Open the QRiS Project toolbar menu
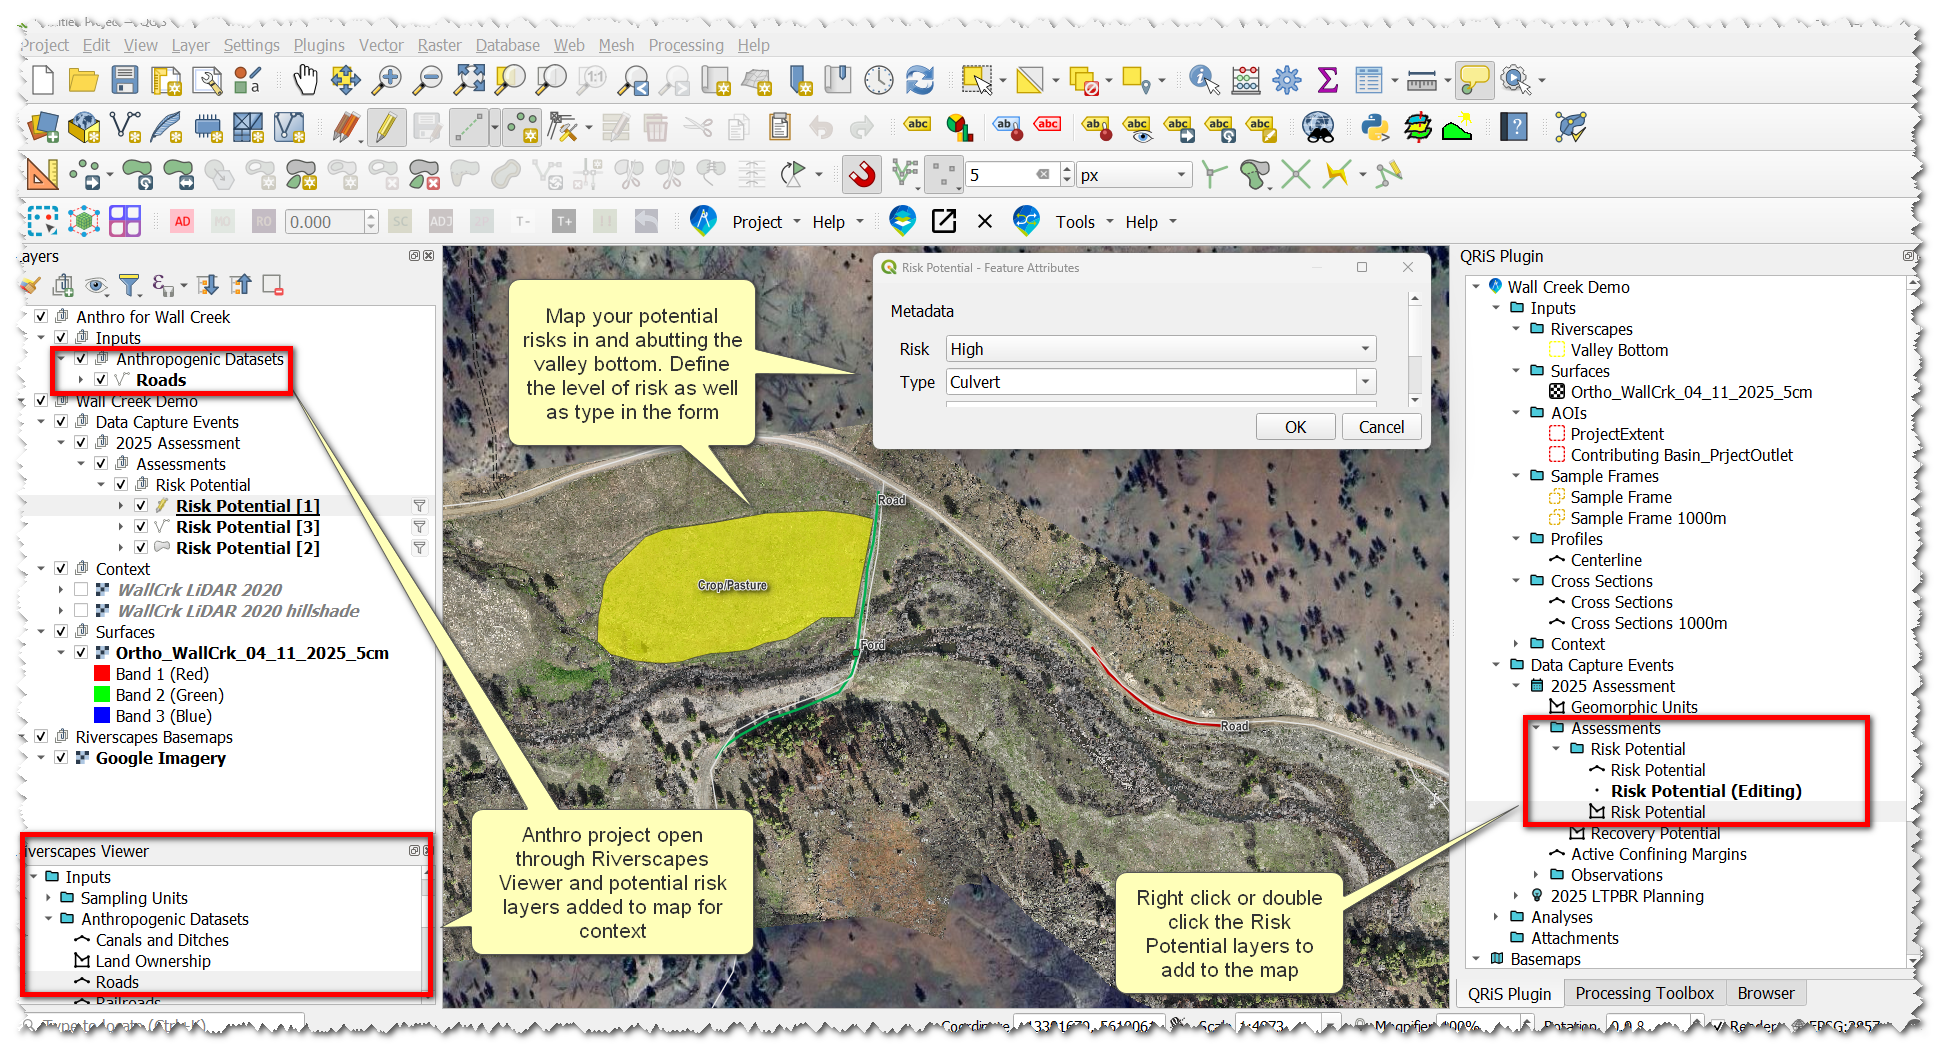This screenshot has height=1050, width=1940. (766, 222)
